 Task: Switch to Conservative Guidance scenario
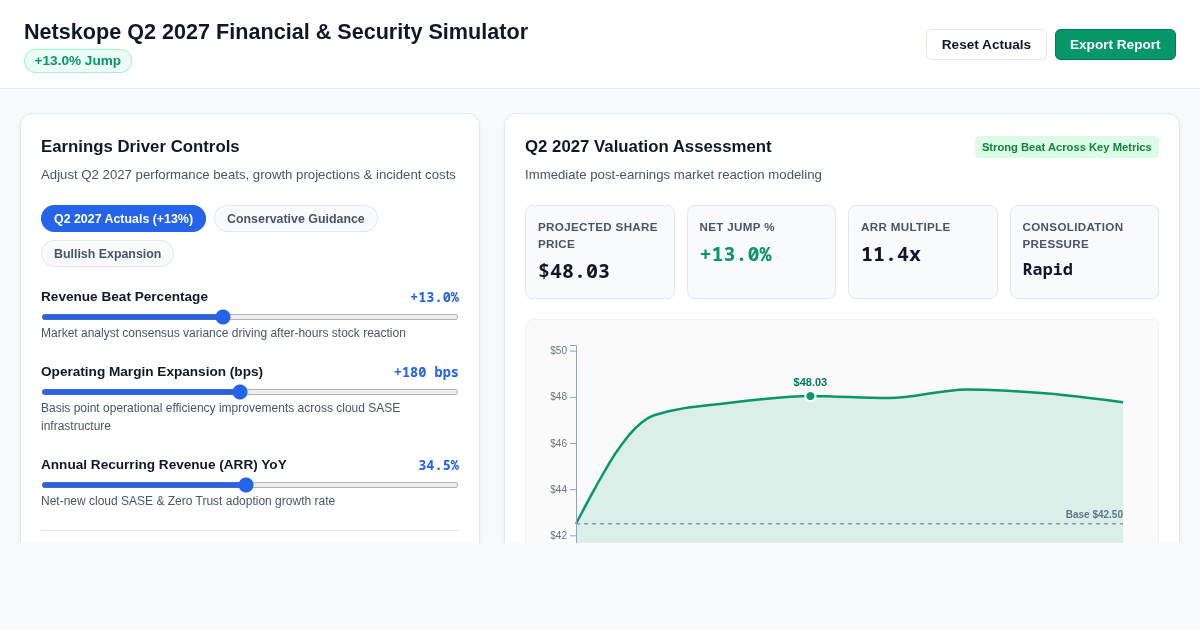pos(296,218)
